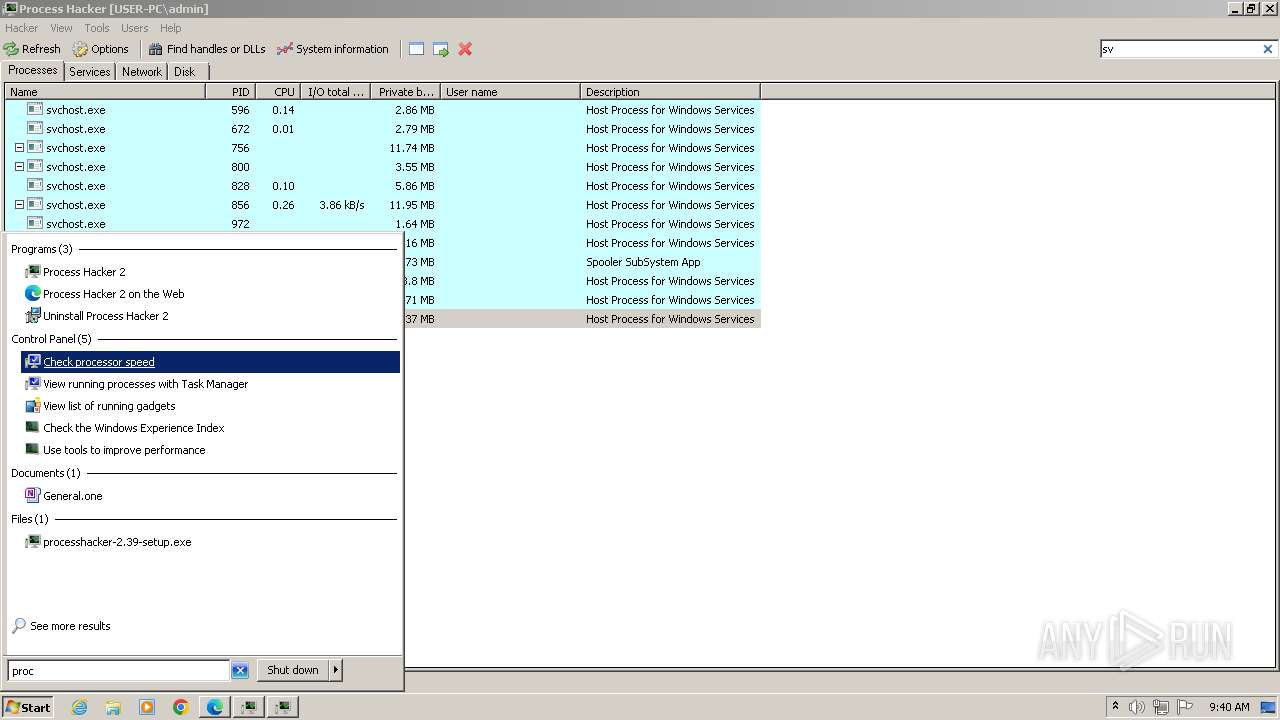Screen dimensions: 1280x720
Task: Click the volume speaker tray icon
Action: click(x=1137, y=707)
